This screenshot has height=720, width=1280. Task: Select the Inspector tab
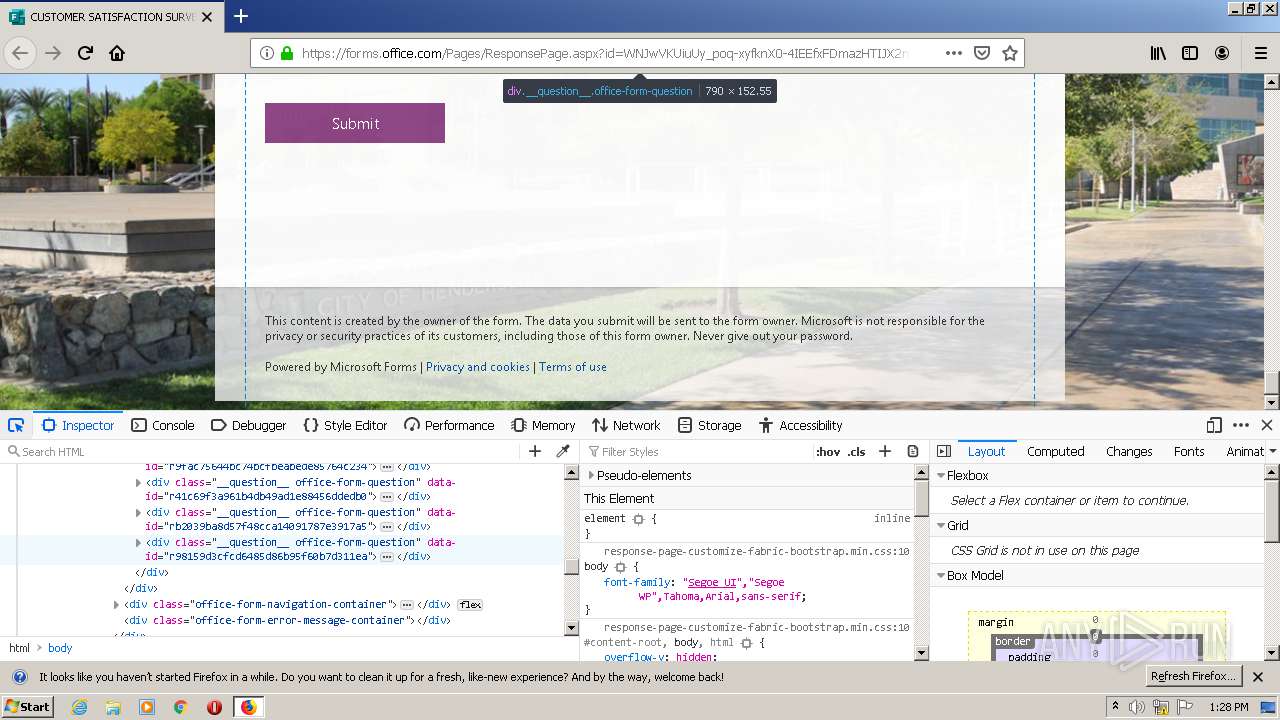click(79, 425)
